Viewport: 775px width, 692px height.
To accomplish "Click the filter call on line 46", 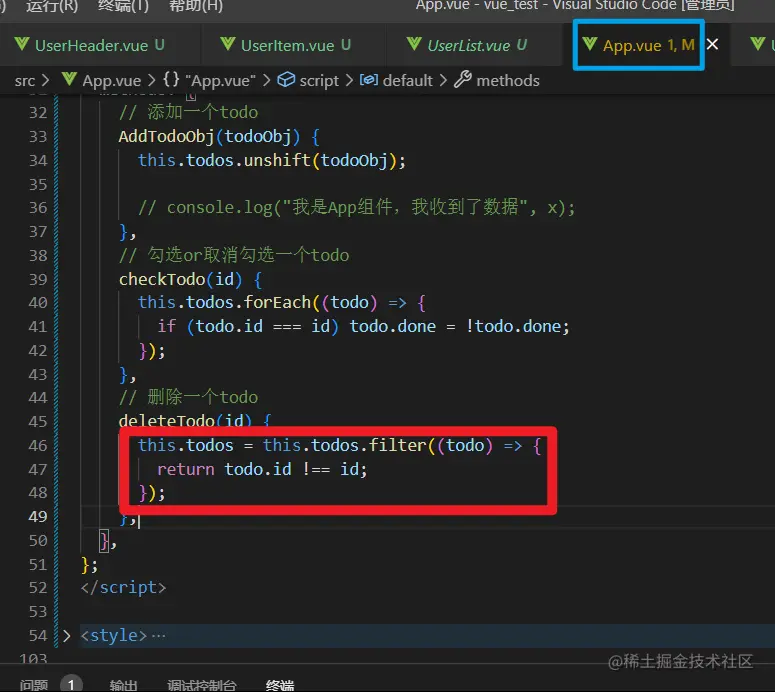I will click(x=397, y=445).
